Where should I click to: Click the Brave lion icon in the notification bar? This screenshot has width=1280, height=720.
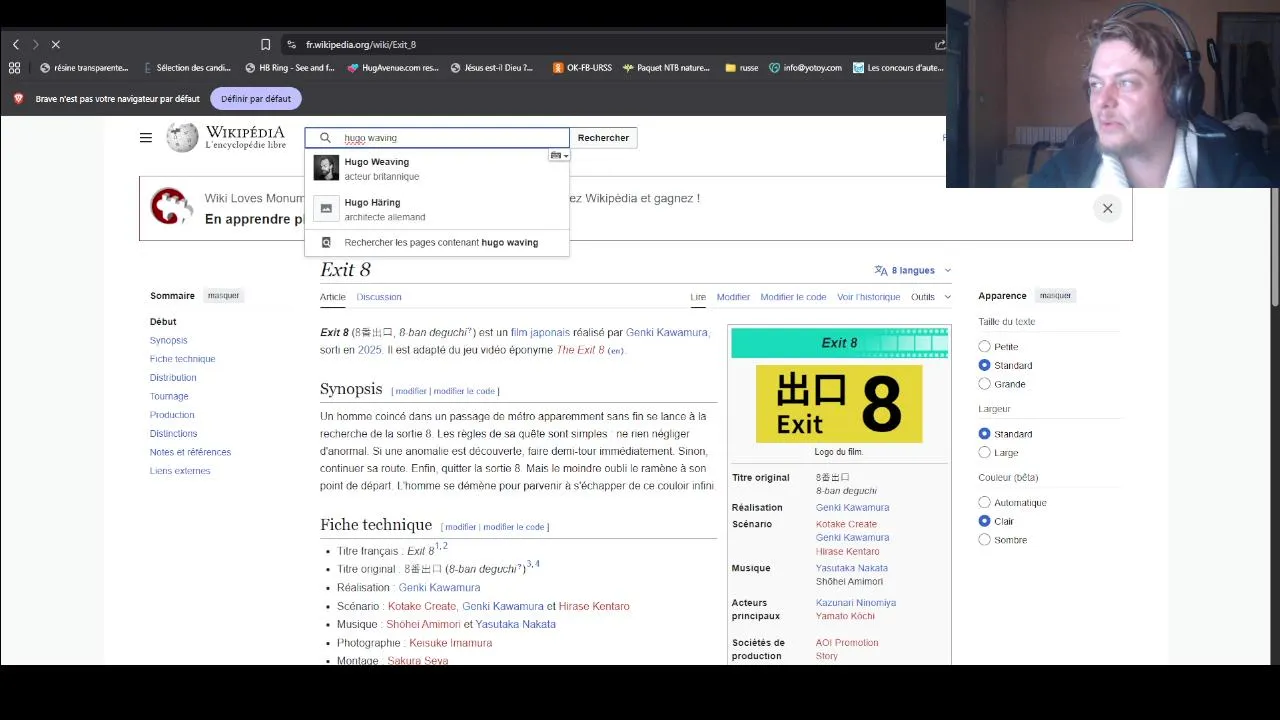18,99
